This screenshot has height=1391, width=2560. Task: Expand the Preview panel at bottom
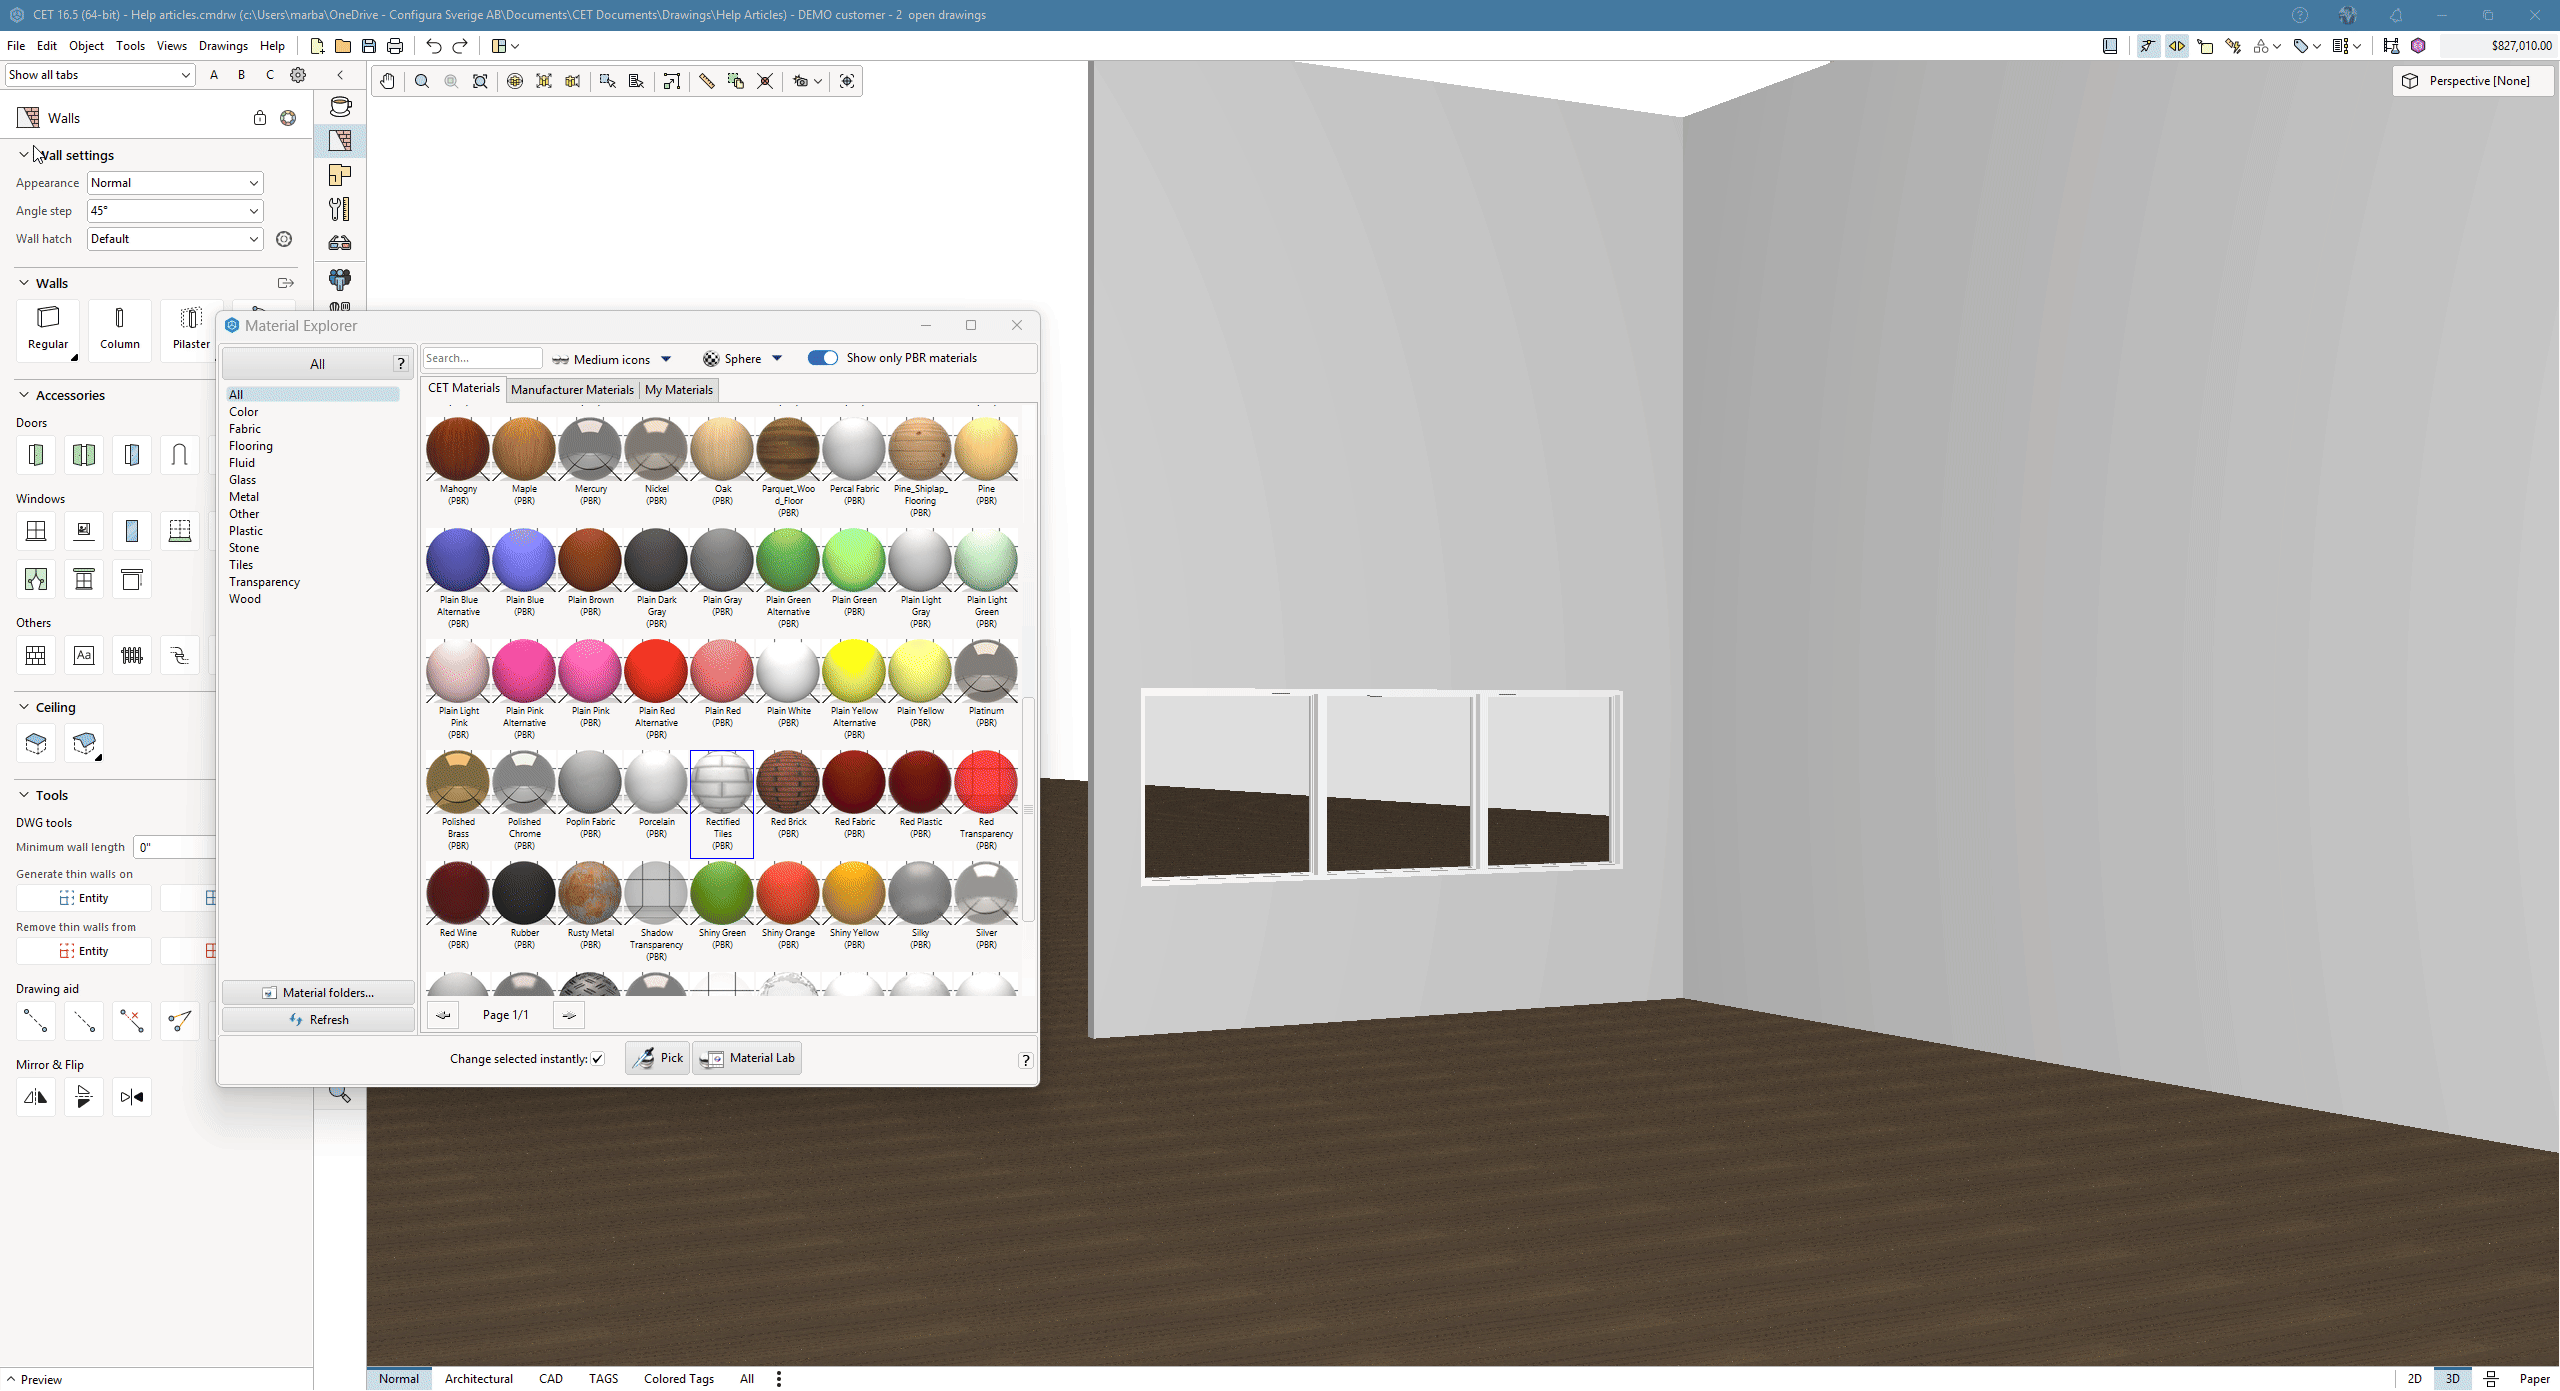pos(34,1380)
